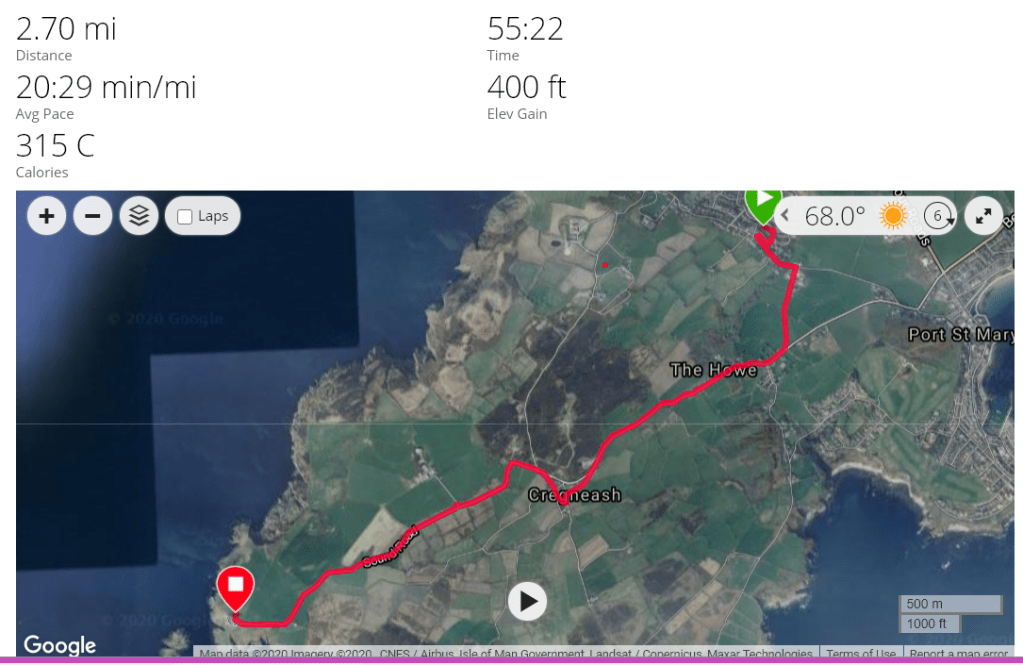
Task: Select the sun weather icon
Action: tap(893, 215)
